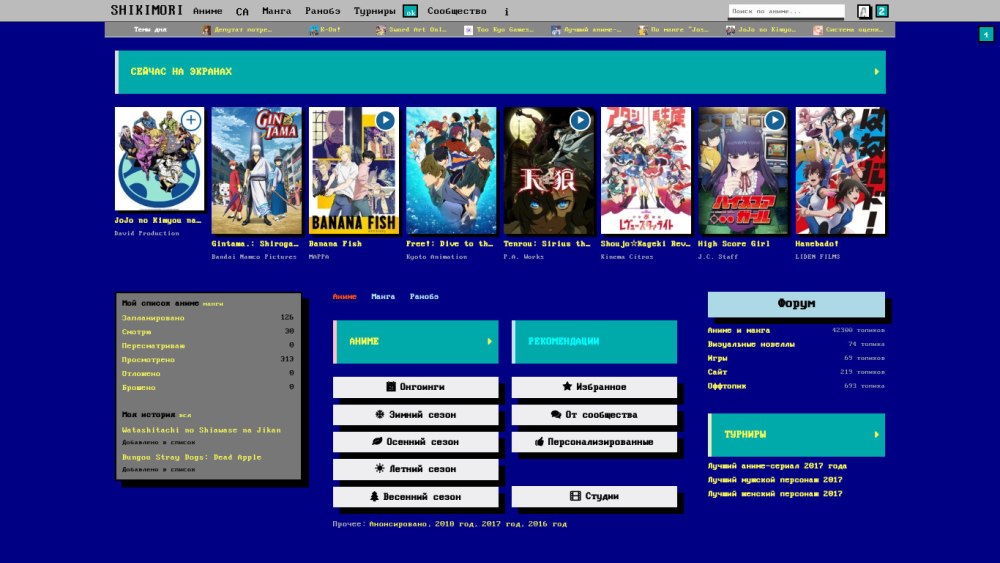Open the Сообщество menu in header
This screenshot has width=1000, height=563.
457,11
